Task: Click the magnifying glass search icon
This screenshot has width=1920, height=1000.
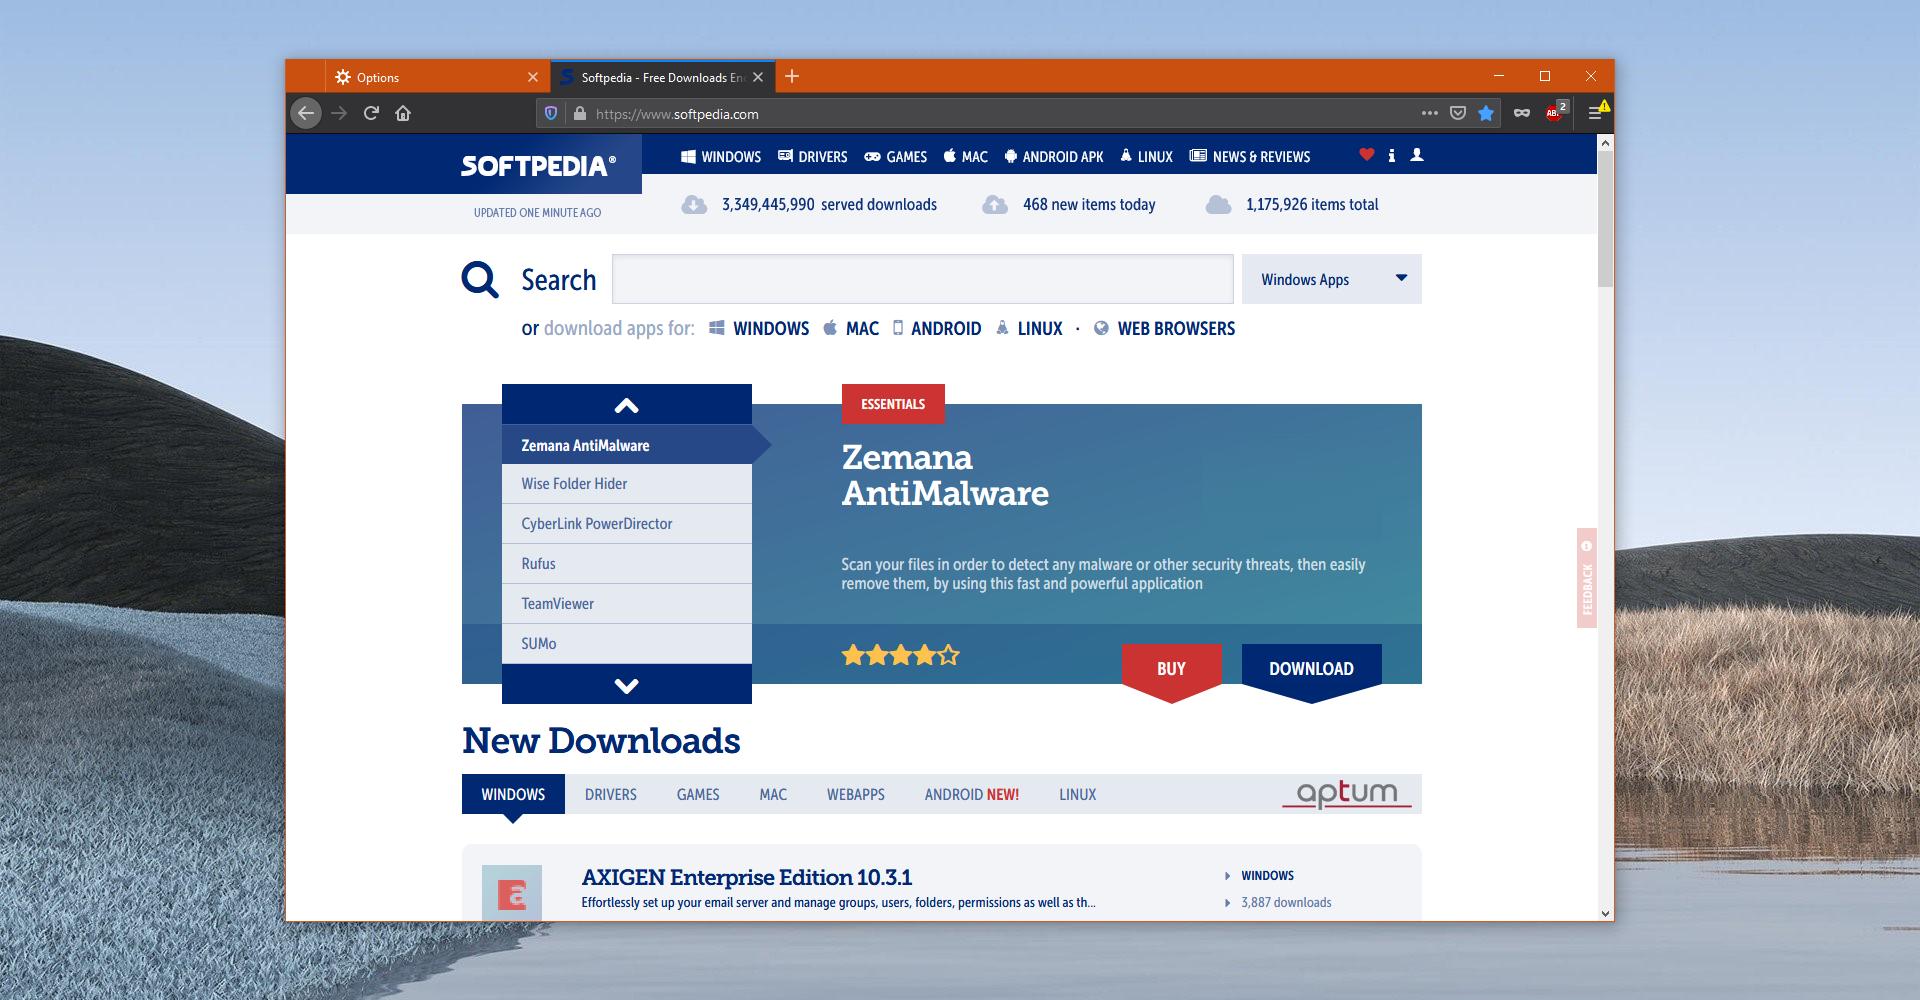Action: [x=480, y=280]
